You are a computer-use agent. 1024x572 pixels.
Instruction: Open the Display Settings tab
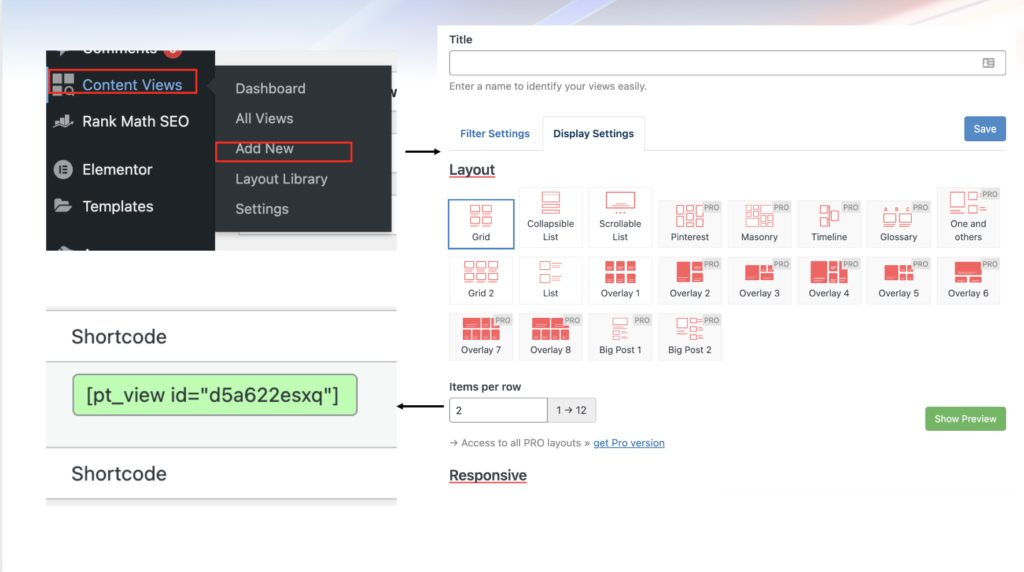(x=593, y=134)
